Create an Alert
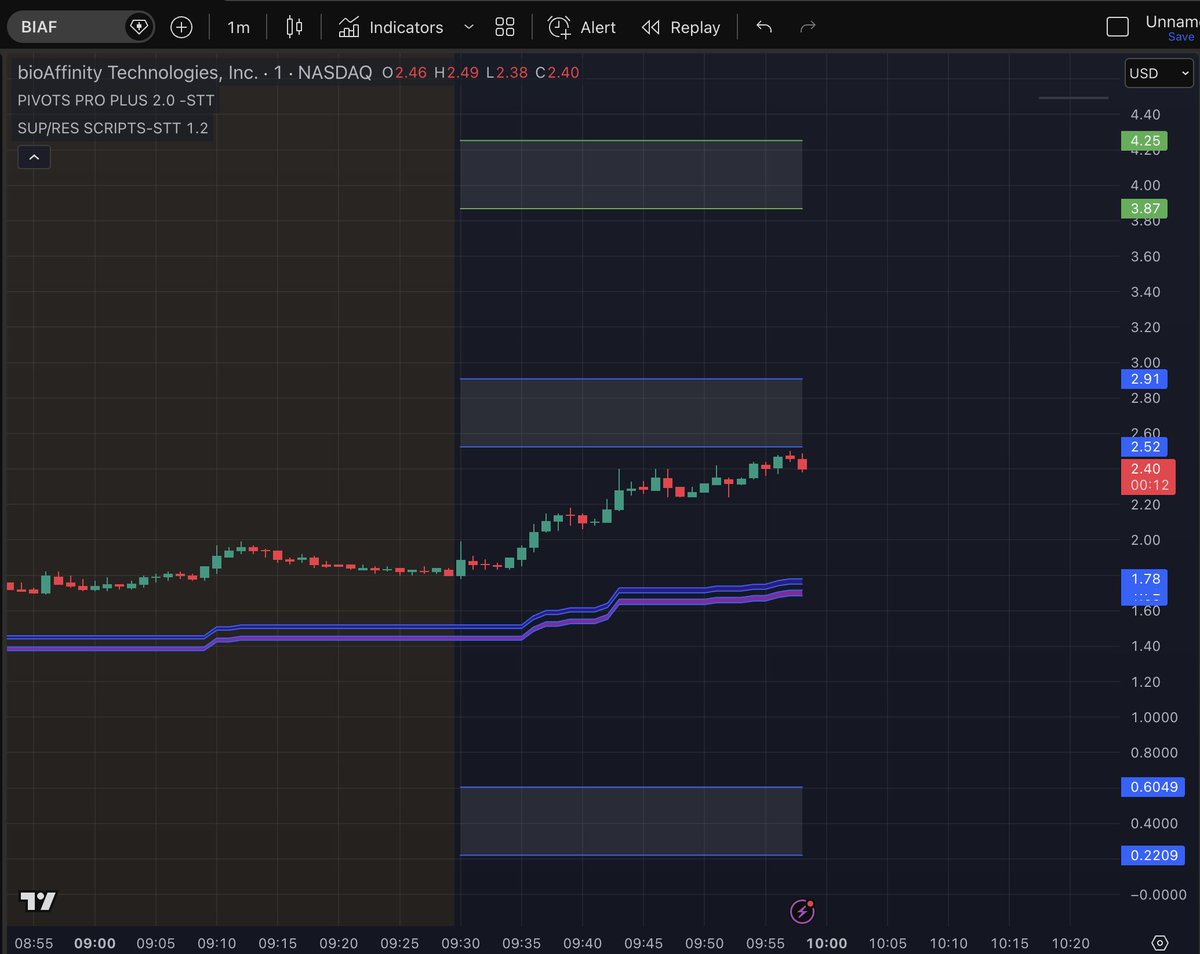The image size is (1200, 954). (582, 27)
